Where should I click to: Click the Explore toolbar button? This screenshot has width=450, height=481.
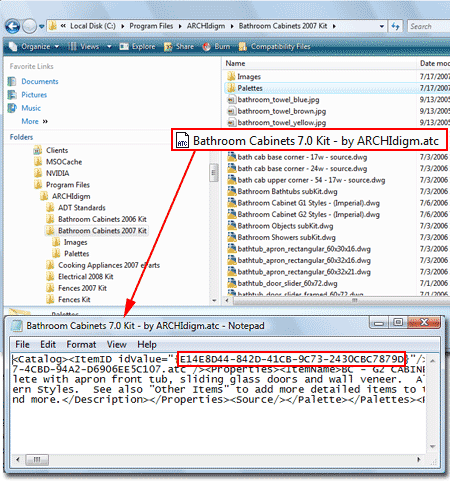[x=137, y=46]
